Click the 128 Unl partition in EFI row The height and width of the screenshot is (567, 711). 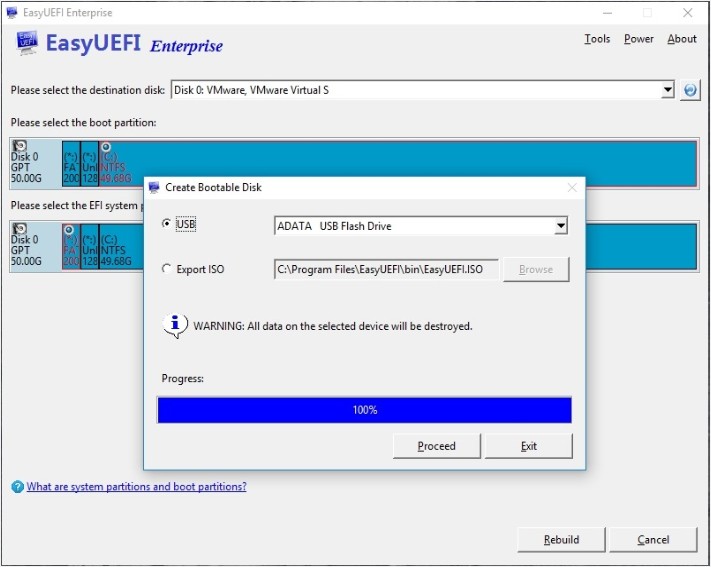click(90, 246)
